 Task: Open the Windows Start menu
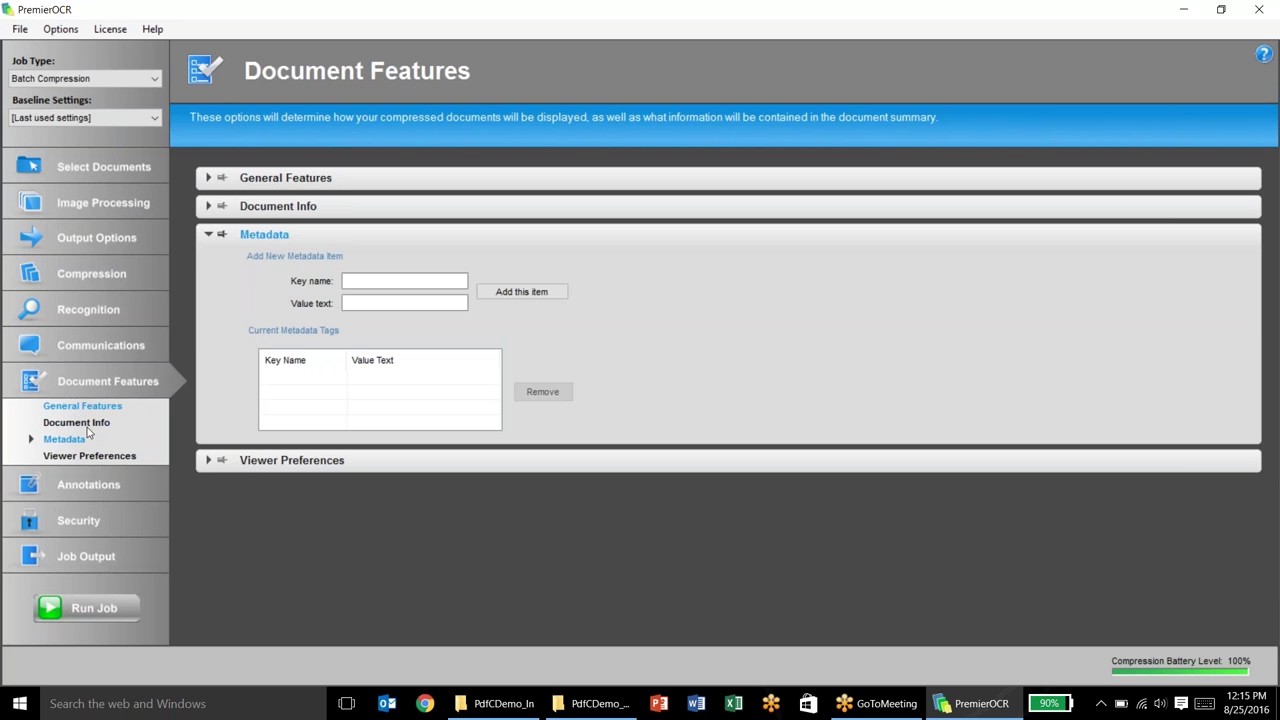pyautogui.click(x=19, y=703)
